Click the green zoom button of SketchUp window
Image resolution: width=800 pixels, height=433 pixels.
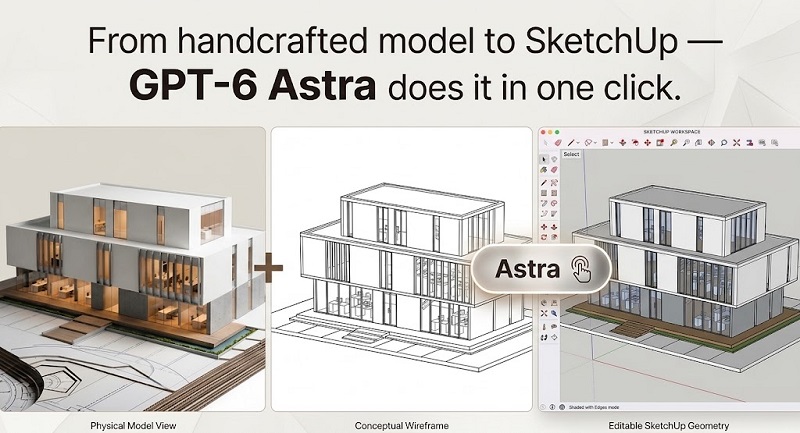(x=557, y=132)
